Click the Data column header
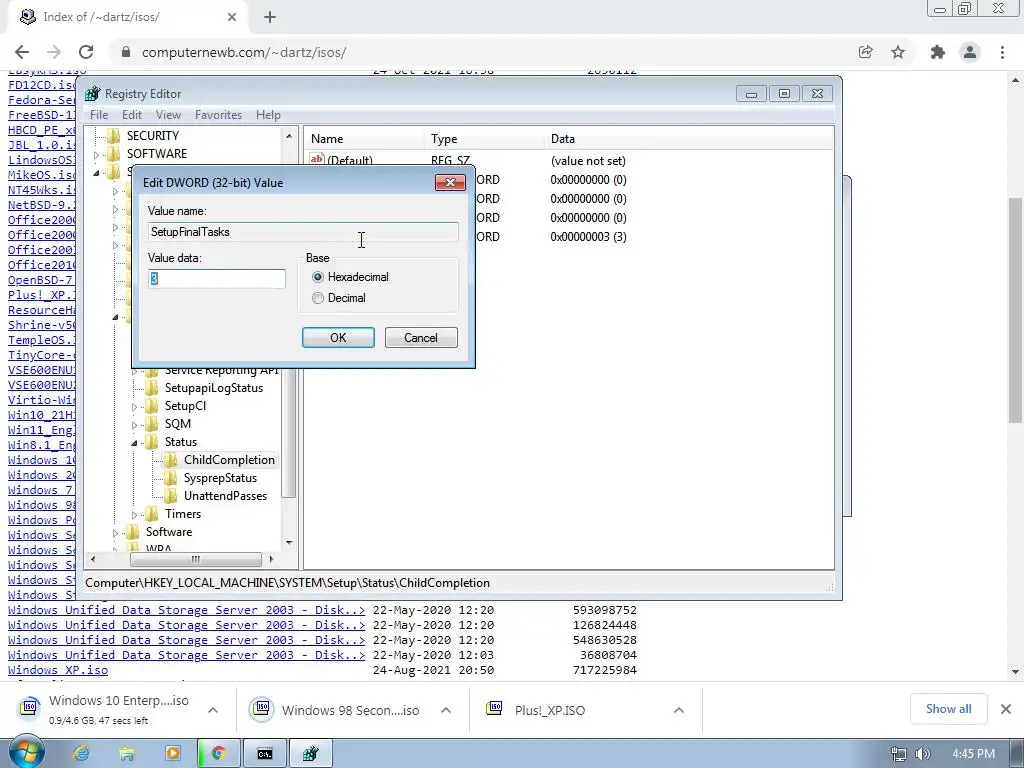Viewport: 1024px width, 768px height. click(x=688, y=138)
